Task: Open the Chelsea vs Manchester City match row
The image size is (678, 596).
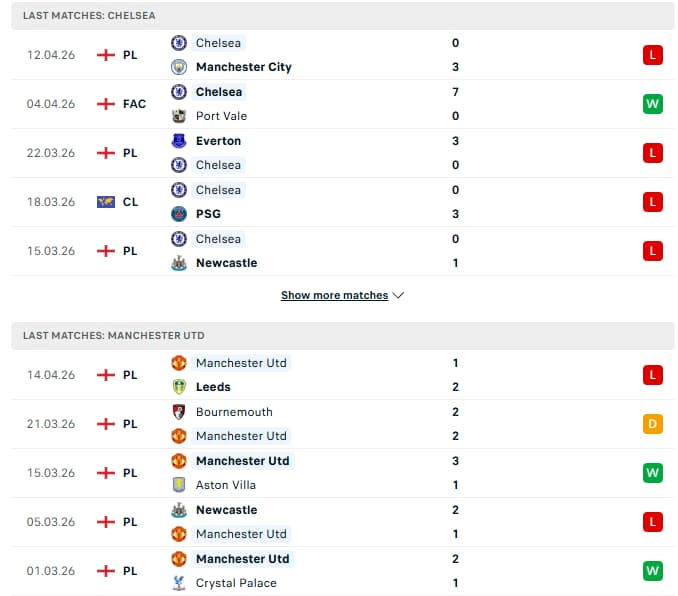Action: (x=340, y=55)
